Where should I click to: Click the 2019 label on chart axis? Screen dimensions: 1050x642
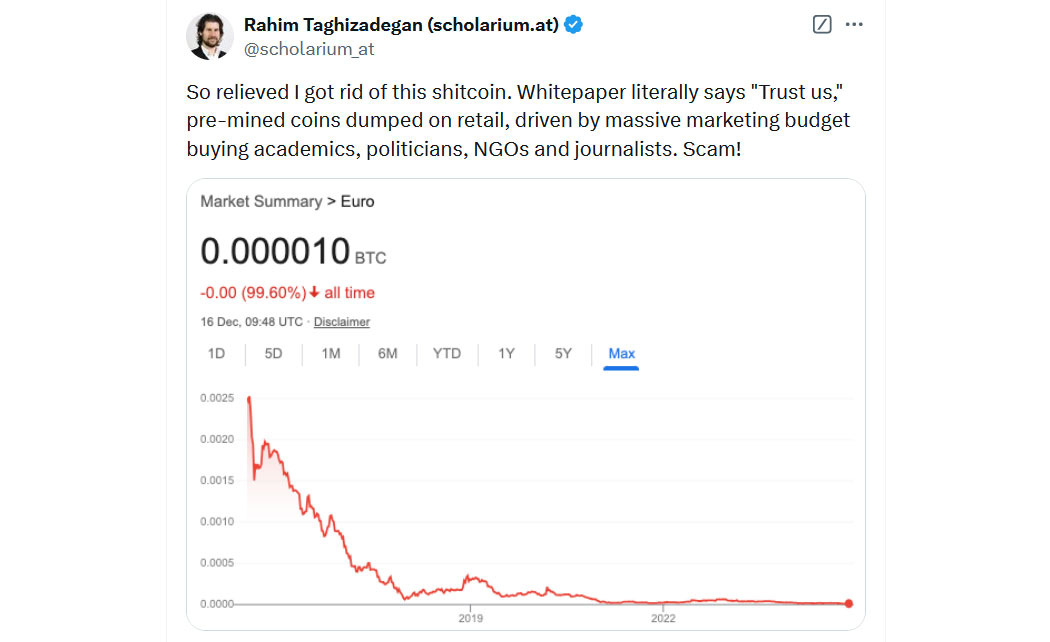pos(471,619)
